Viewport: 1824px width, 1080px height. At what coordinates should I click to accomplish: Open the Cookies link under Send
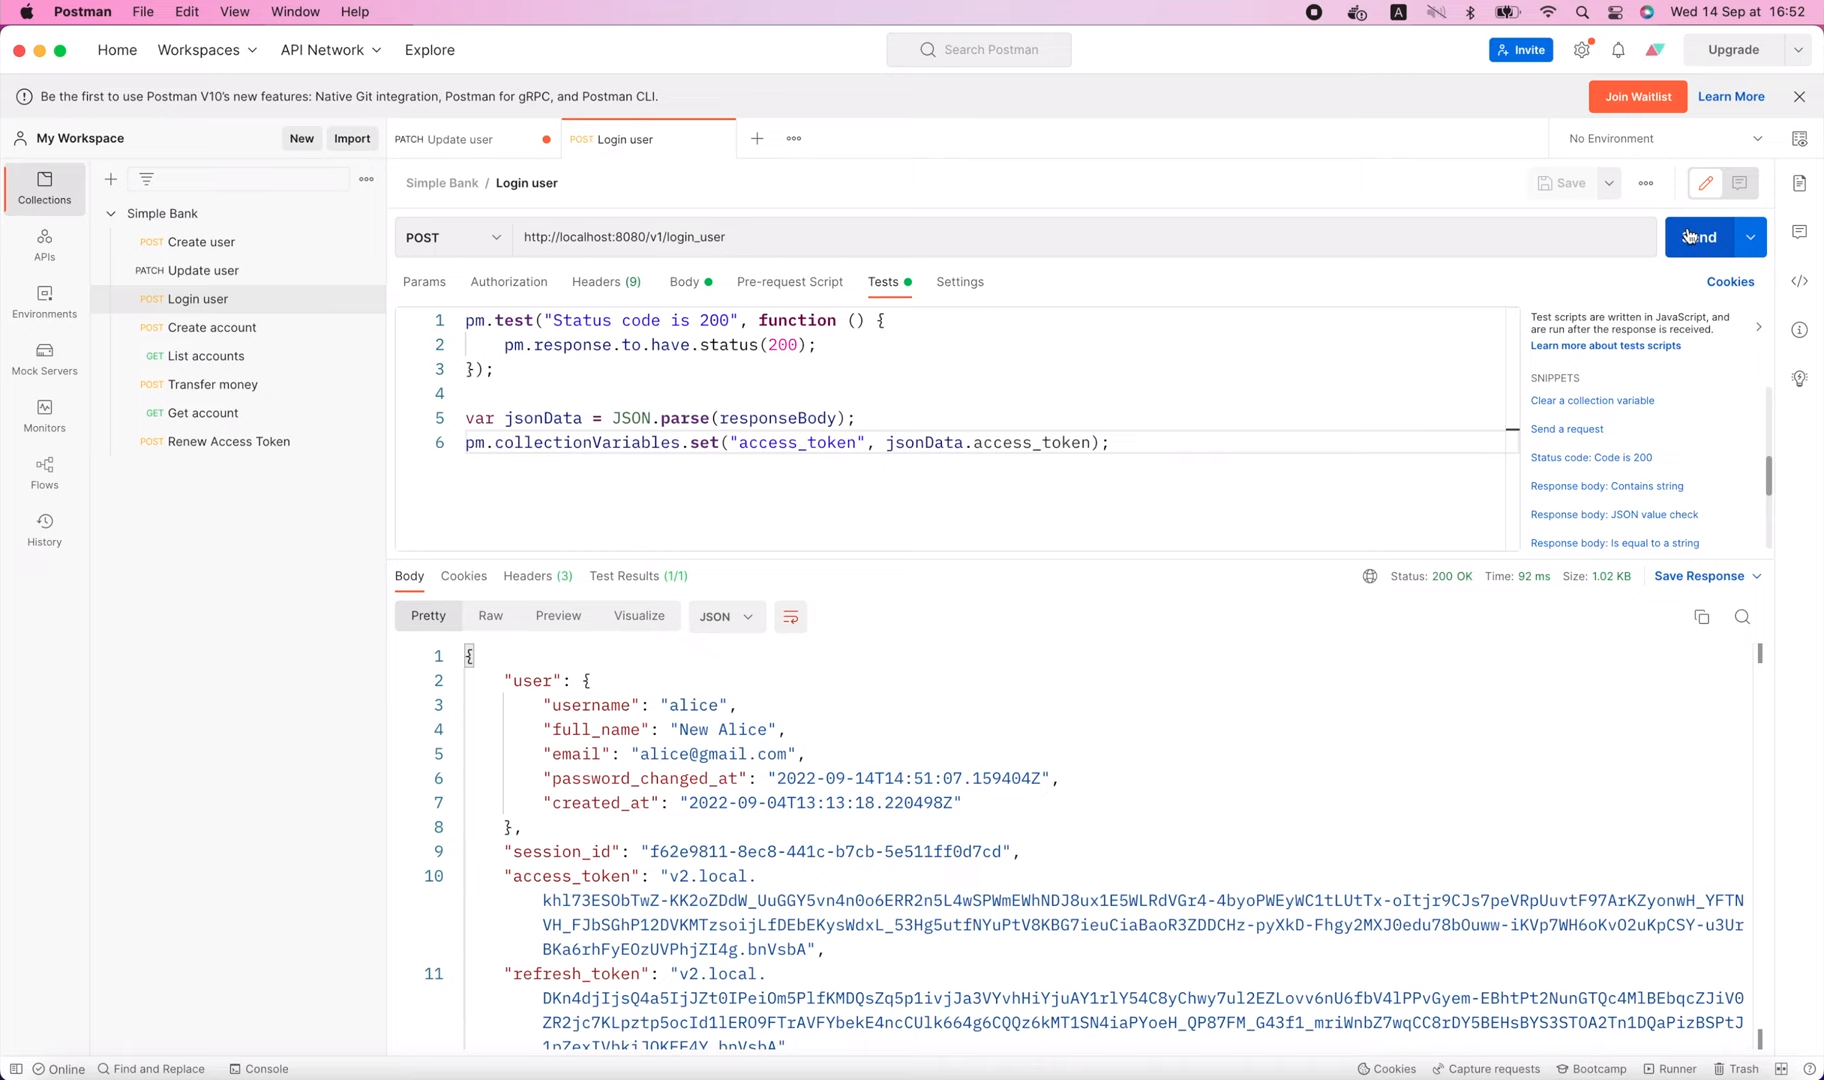(x=1730, y=282)
